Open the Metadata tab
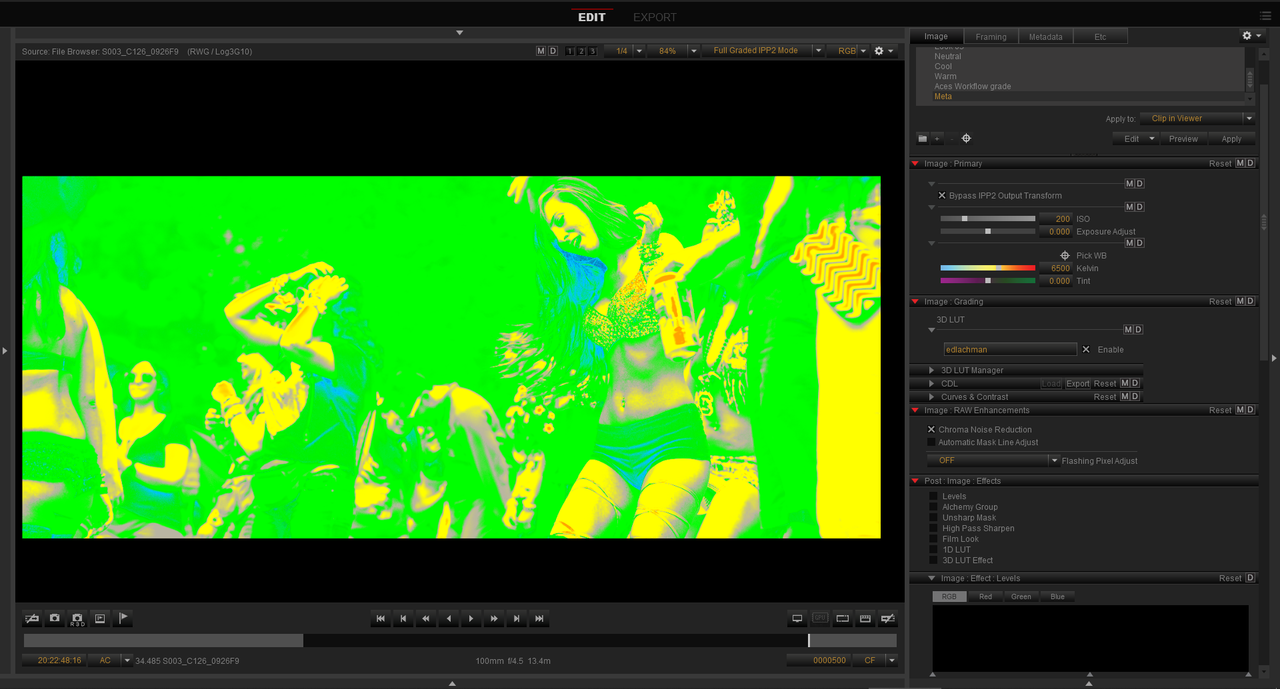The image size is (1280, 689). click(1046, 37)
